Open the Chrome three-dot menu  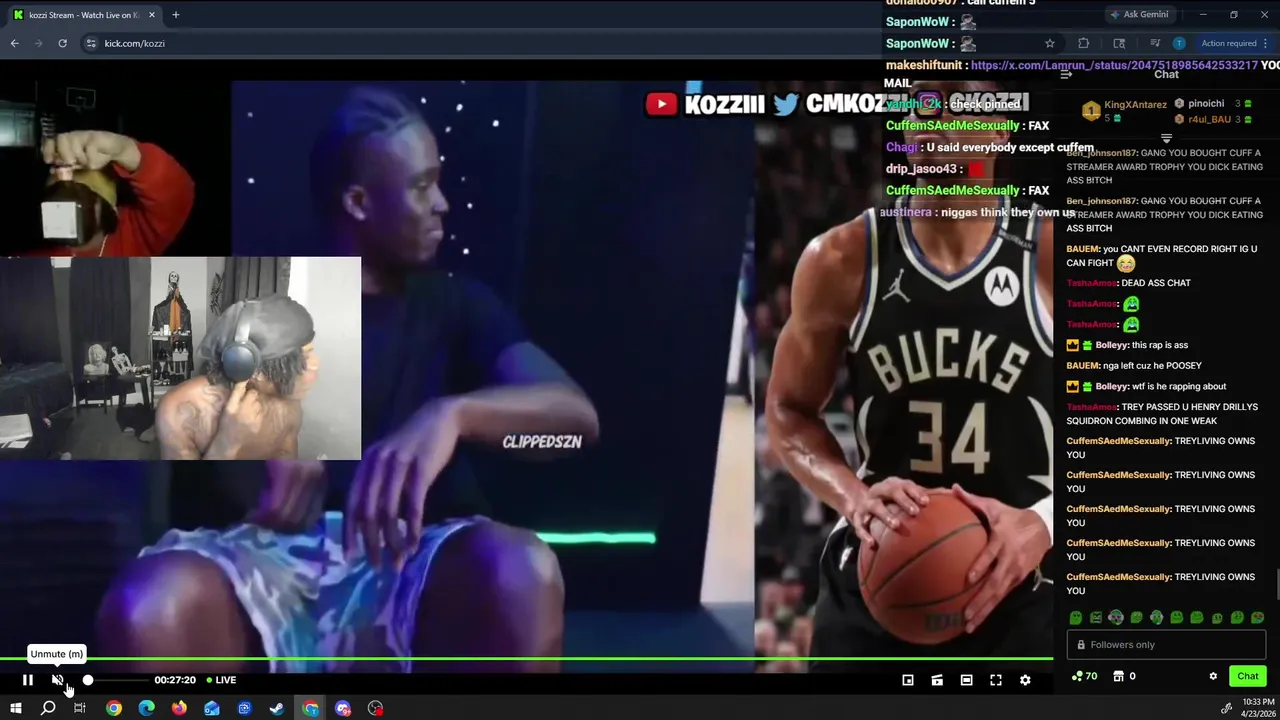point(1265,43)
